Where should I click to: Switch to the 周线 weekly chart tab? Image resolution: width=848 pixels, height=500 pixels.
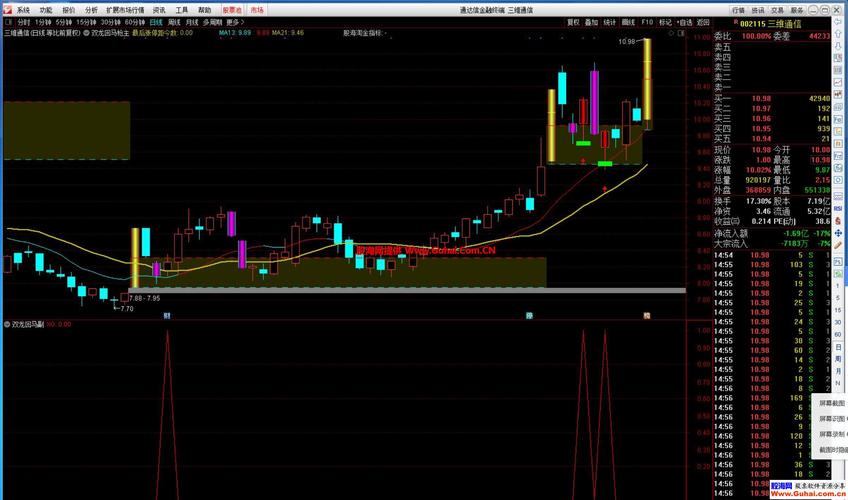click(174, 22)
